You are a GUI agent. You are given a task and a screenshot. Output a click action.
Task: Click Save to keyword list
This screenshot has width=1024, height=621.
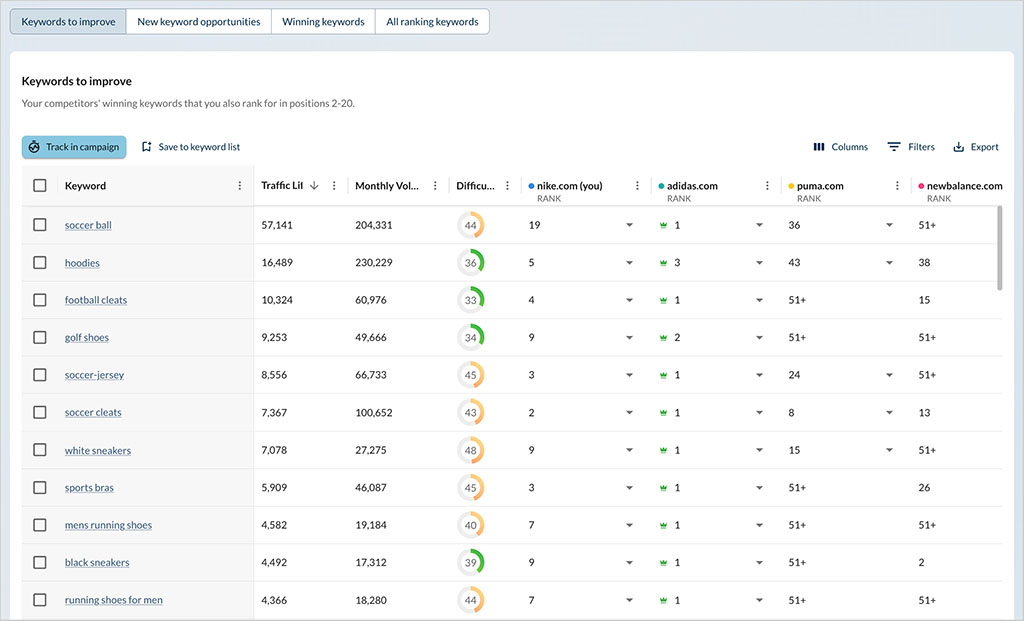click(191, 147)
